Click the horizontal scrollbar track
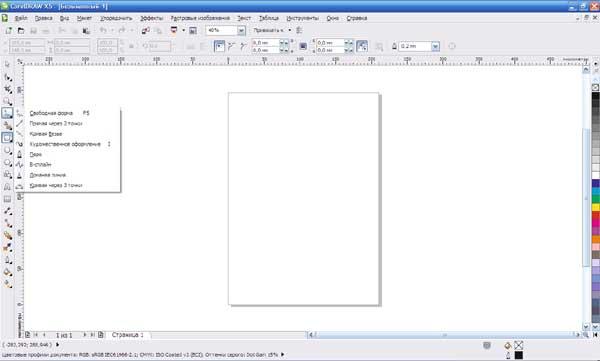Image resolution: width=600 pixels, height=361 pixels. [445, 335]
